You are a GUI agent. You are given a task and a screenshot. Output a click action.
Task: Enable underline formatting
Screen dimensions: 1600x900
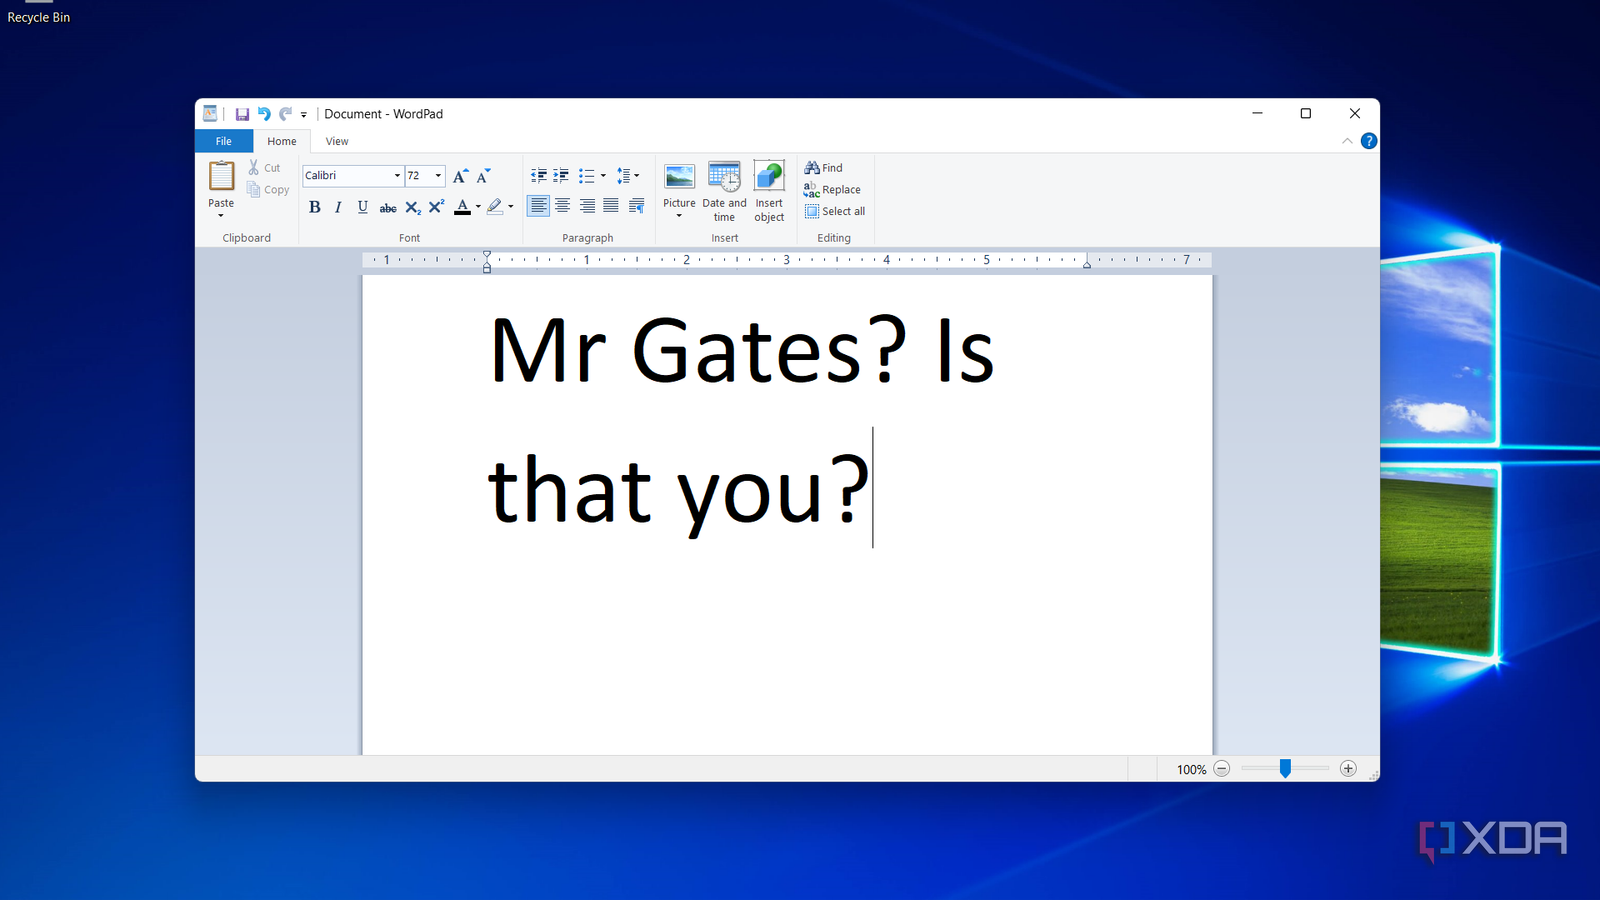point(362,207)
